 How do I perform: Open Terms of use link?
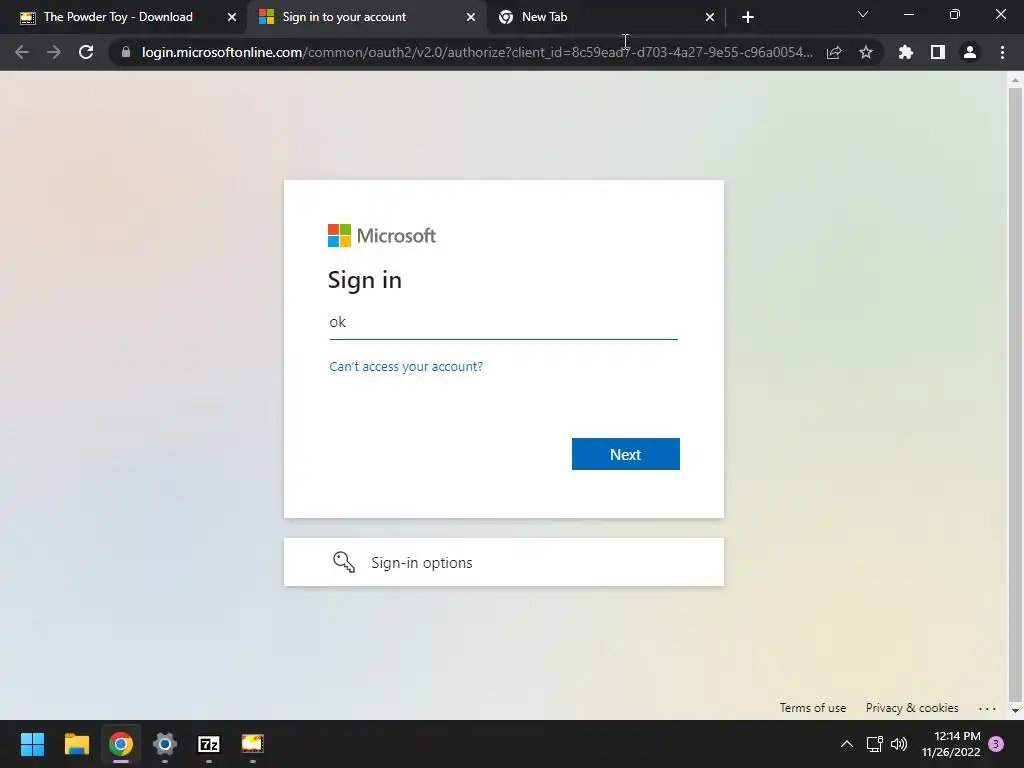click(812, 708)
